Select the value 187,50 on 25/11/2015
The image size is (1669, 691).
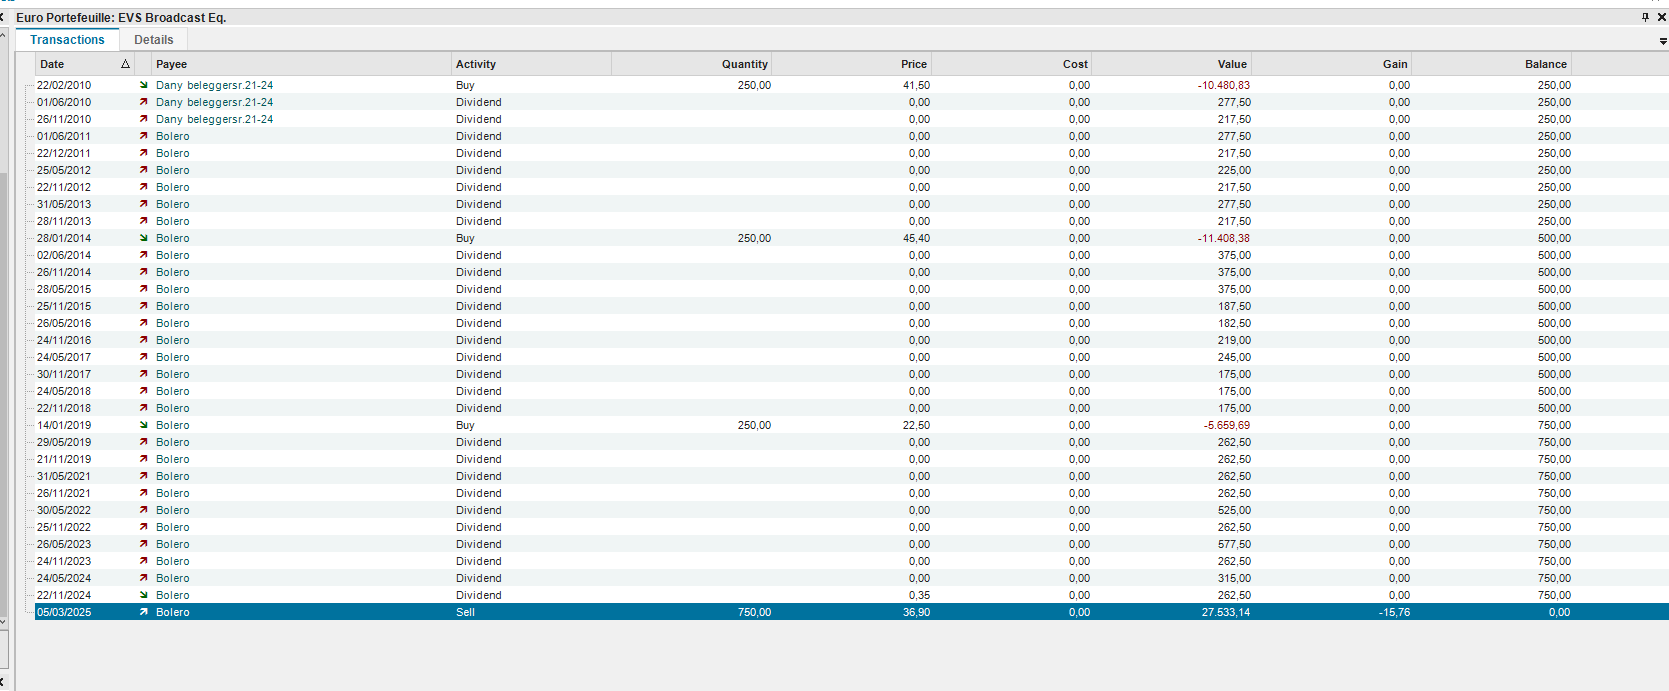(1234, 306)
